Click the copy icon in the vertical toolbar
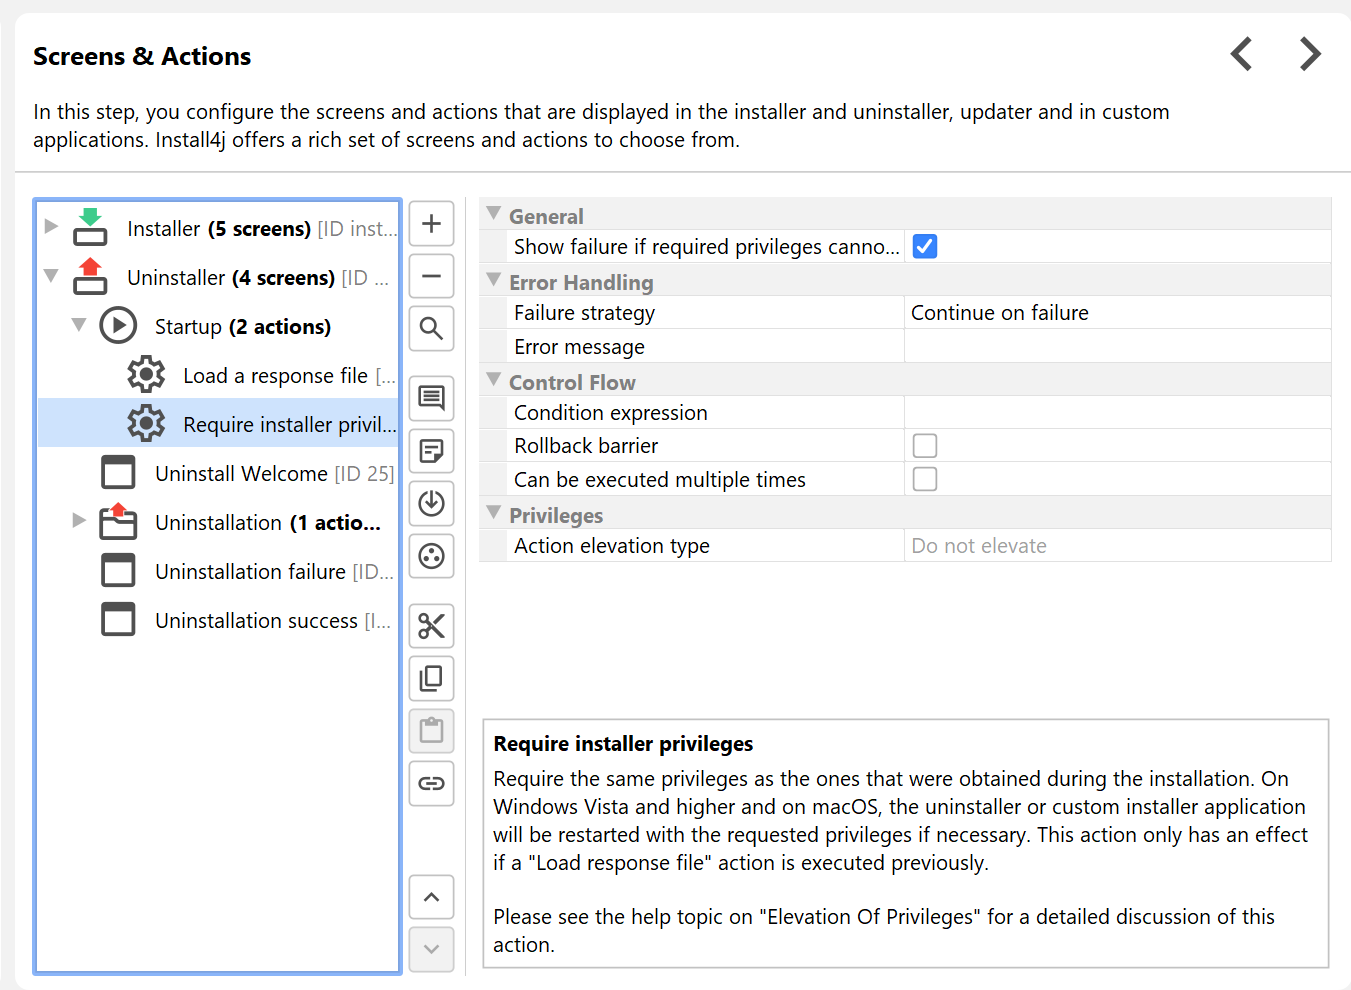The height and width of the screenshot is (990, 1351). tap(431, 678)
